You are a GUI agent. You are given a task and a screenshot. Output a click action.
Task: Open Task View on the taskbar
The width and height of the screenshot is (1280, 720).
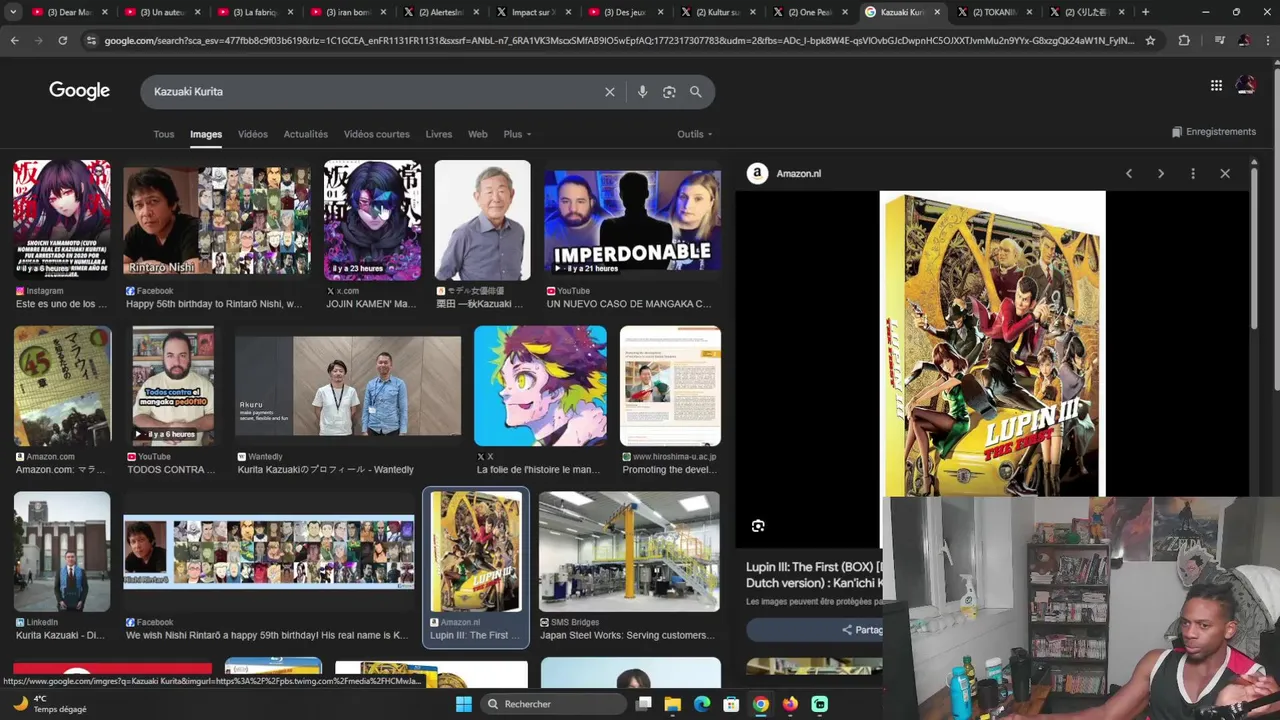pyautogui.click(x=644, y=704)
